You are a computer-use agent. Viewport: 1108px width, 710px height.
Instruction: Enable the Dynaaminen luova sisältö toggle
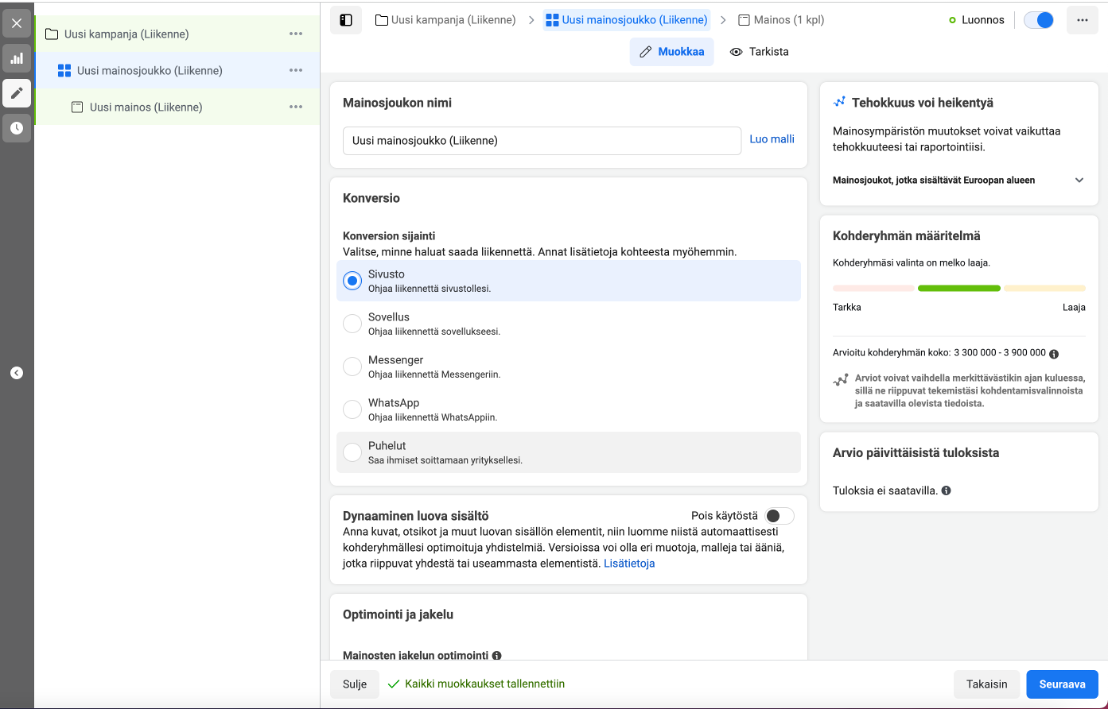pyautogui.click(x=779, y=516)
